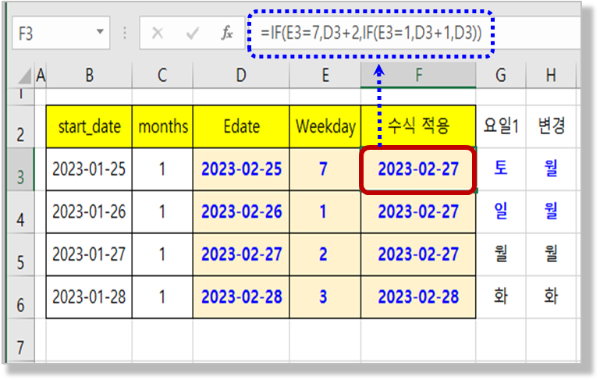Viewport: 600px width, 380px height.
Task: Select months cell in row 5
Action: tap(162, 254)
